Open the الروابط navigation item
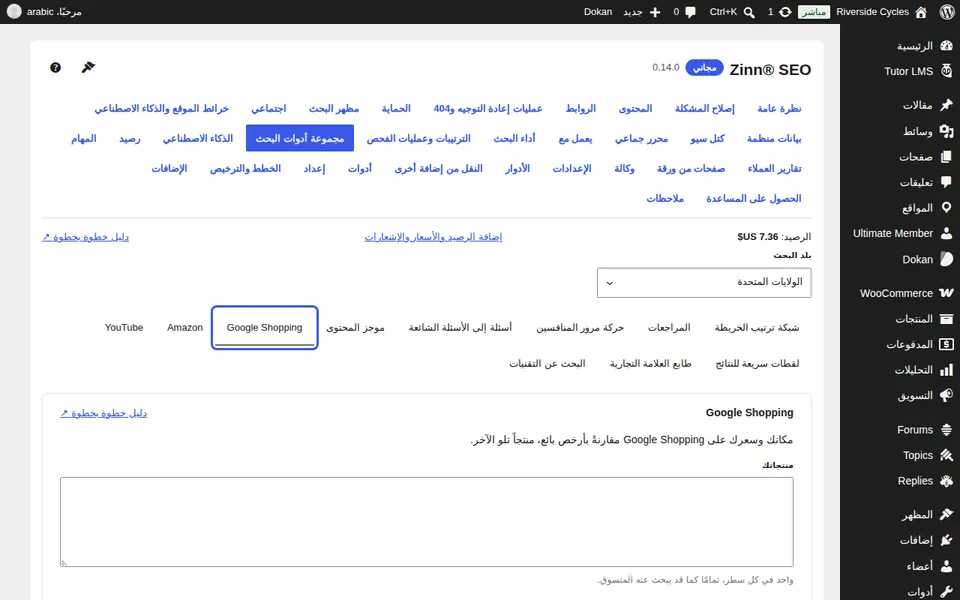This screenshot has height=600, width=960. [x=580, y=108]
